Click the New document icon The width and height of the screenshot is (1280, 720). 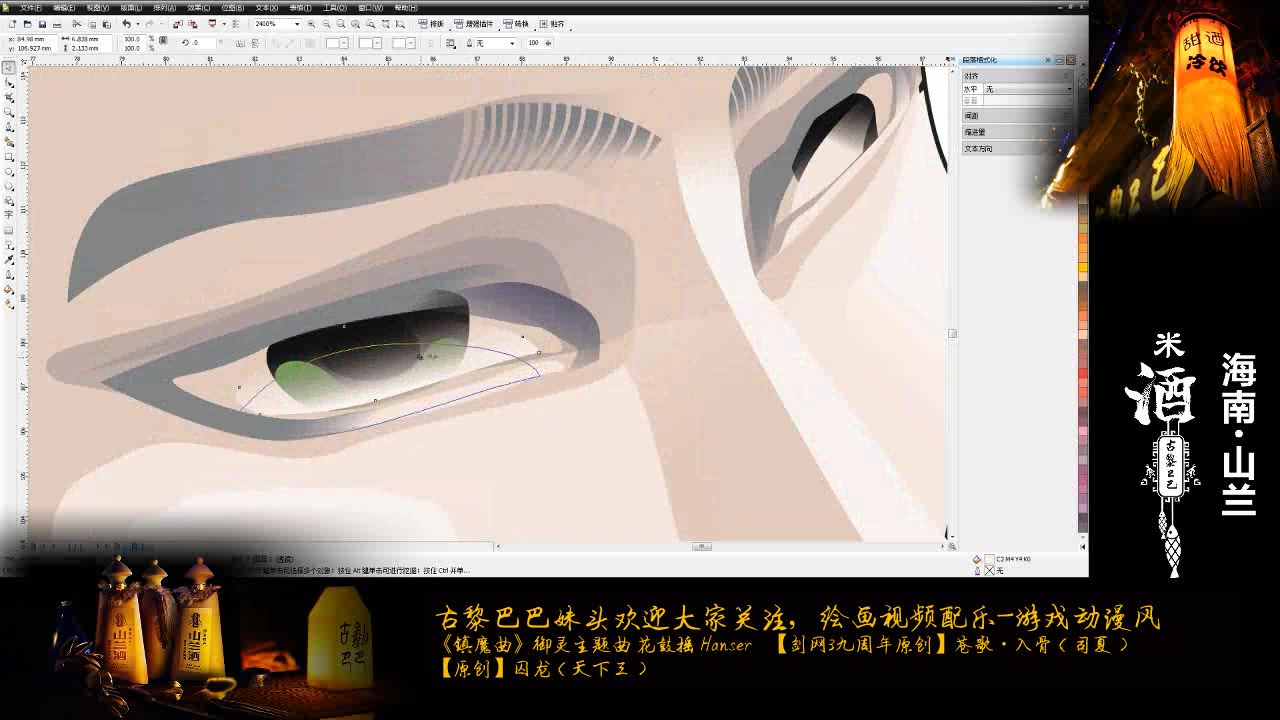coord(12,24)
